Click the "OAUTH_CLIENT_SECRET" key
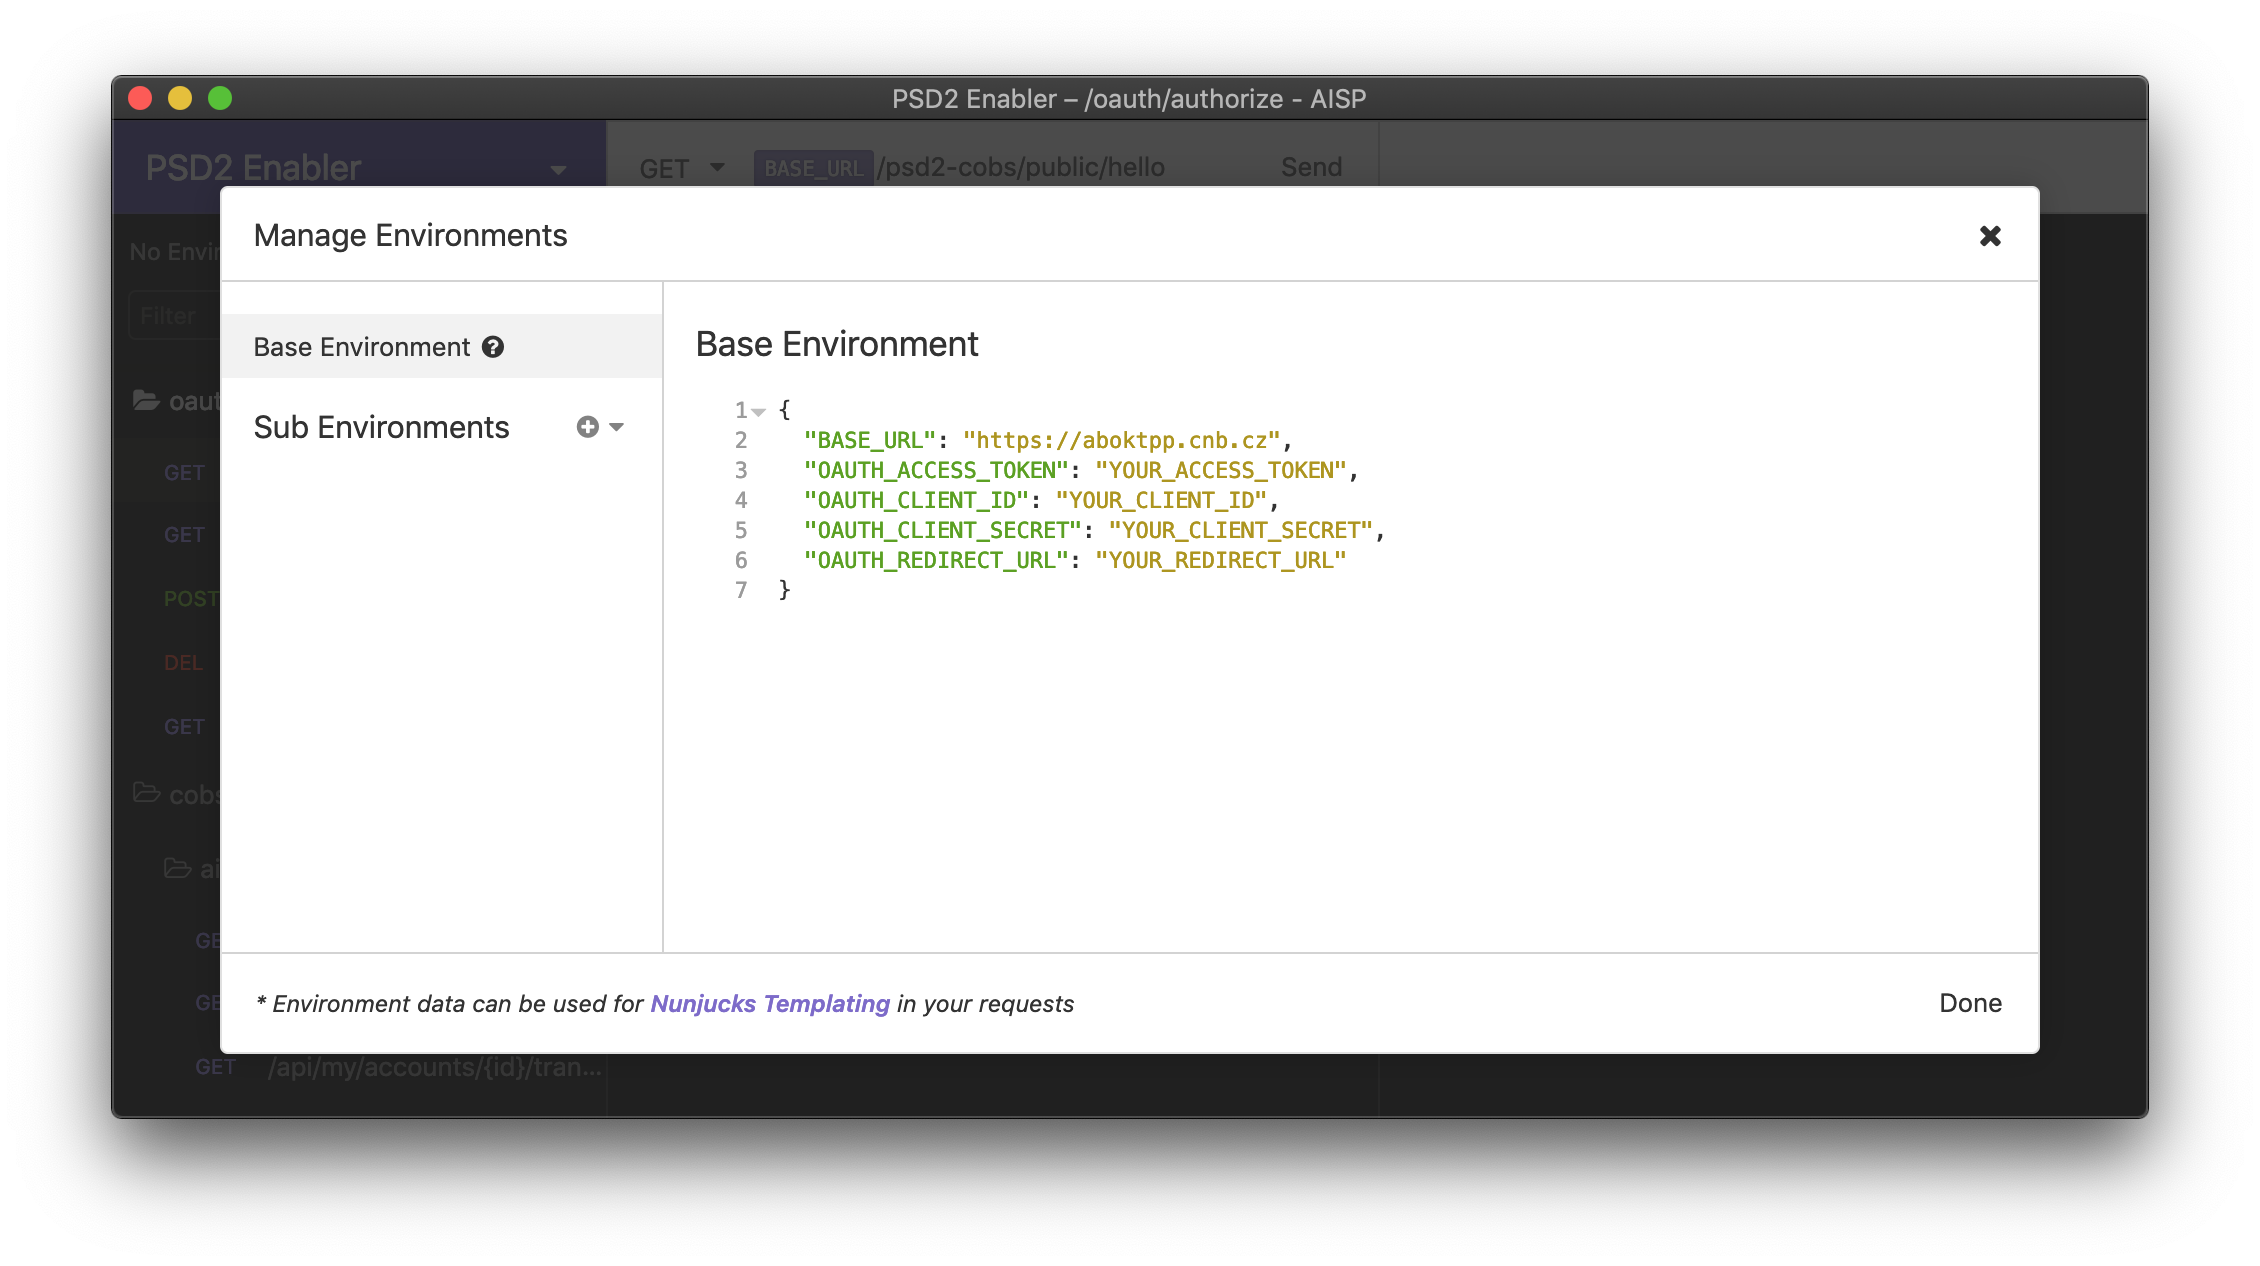Viewport: 2260px width, 1266px height. point(943,530)
